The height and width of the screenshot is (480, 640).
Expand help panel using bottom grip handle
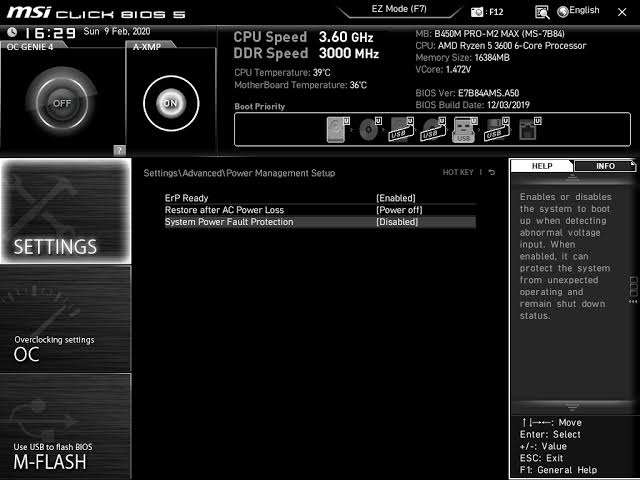(572, 407)
